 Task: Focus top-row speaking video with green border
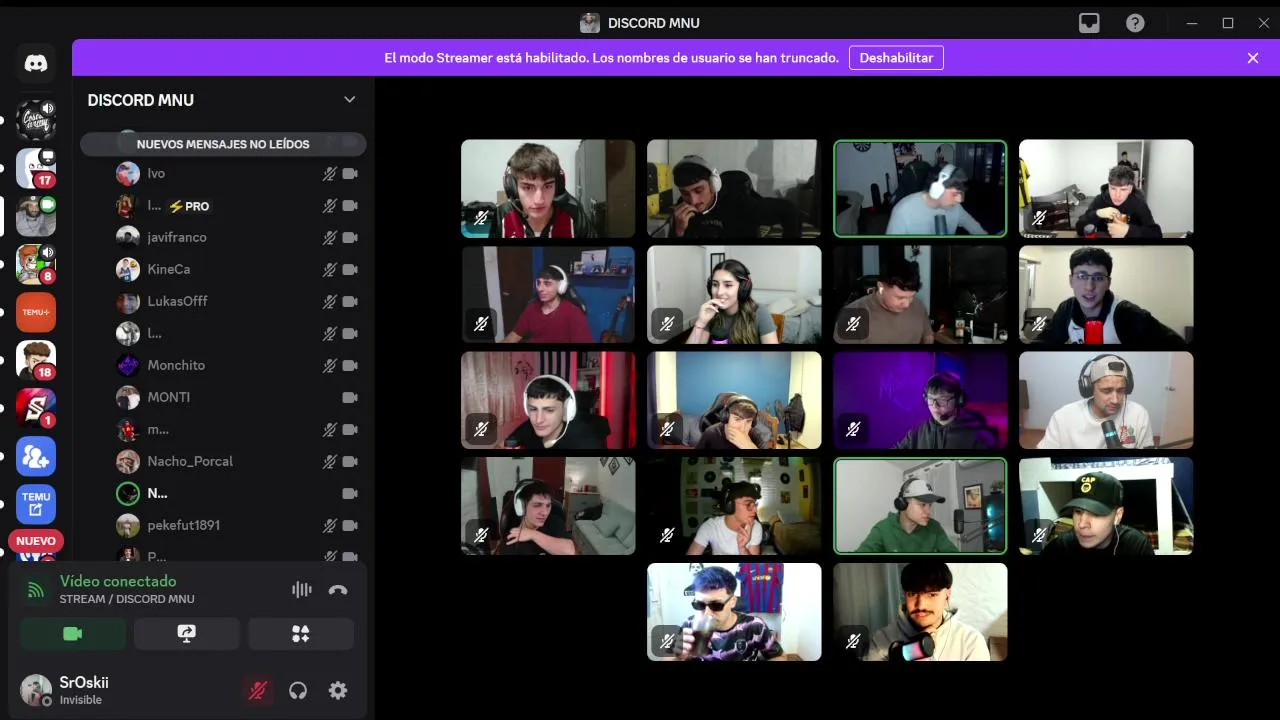(x=920, y=188)
